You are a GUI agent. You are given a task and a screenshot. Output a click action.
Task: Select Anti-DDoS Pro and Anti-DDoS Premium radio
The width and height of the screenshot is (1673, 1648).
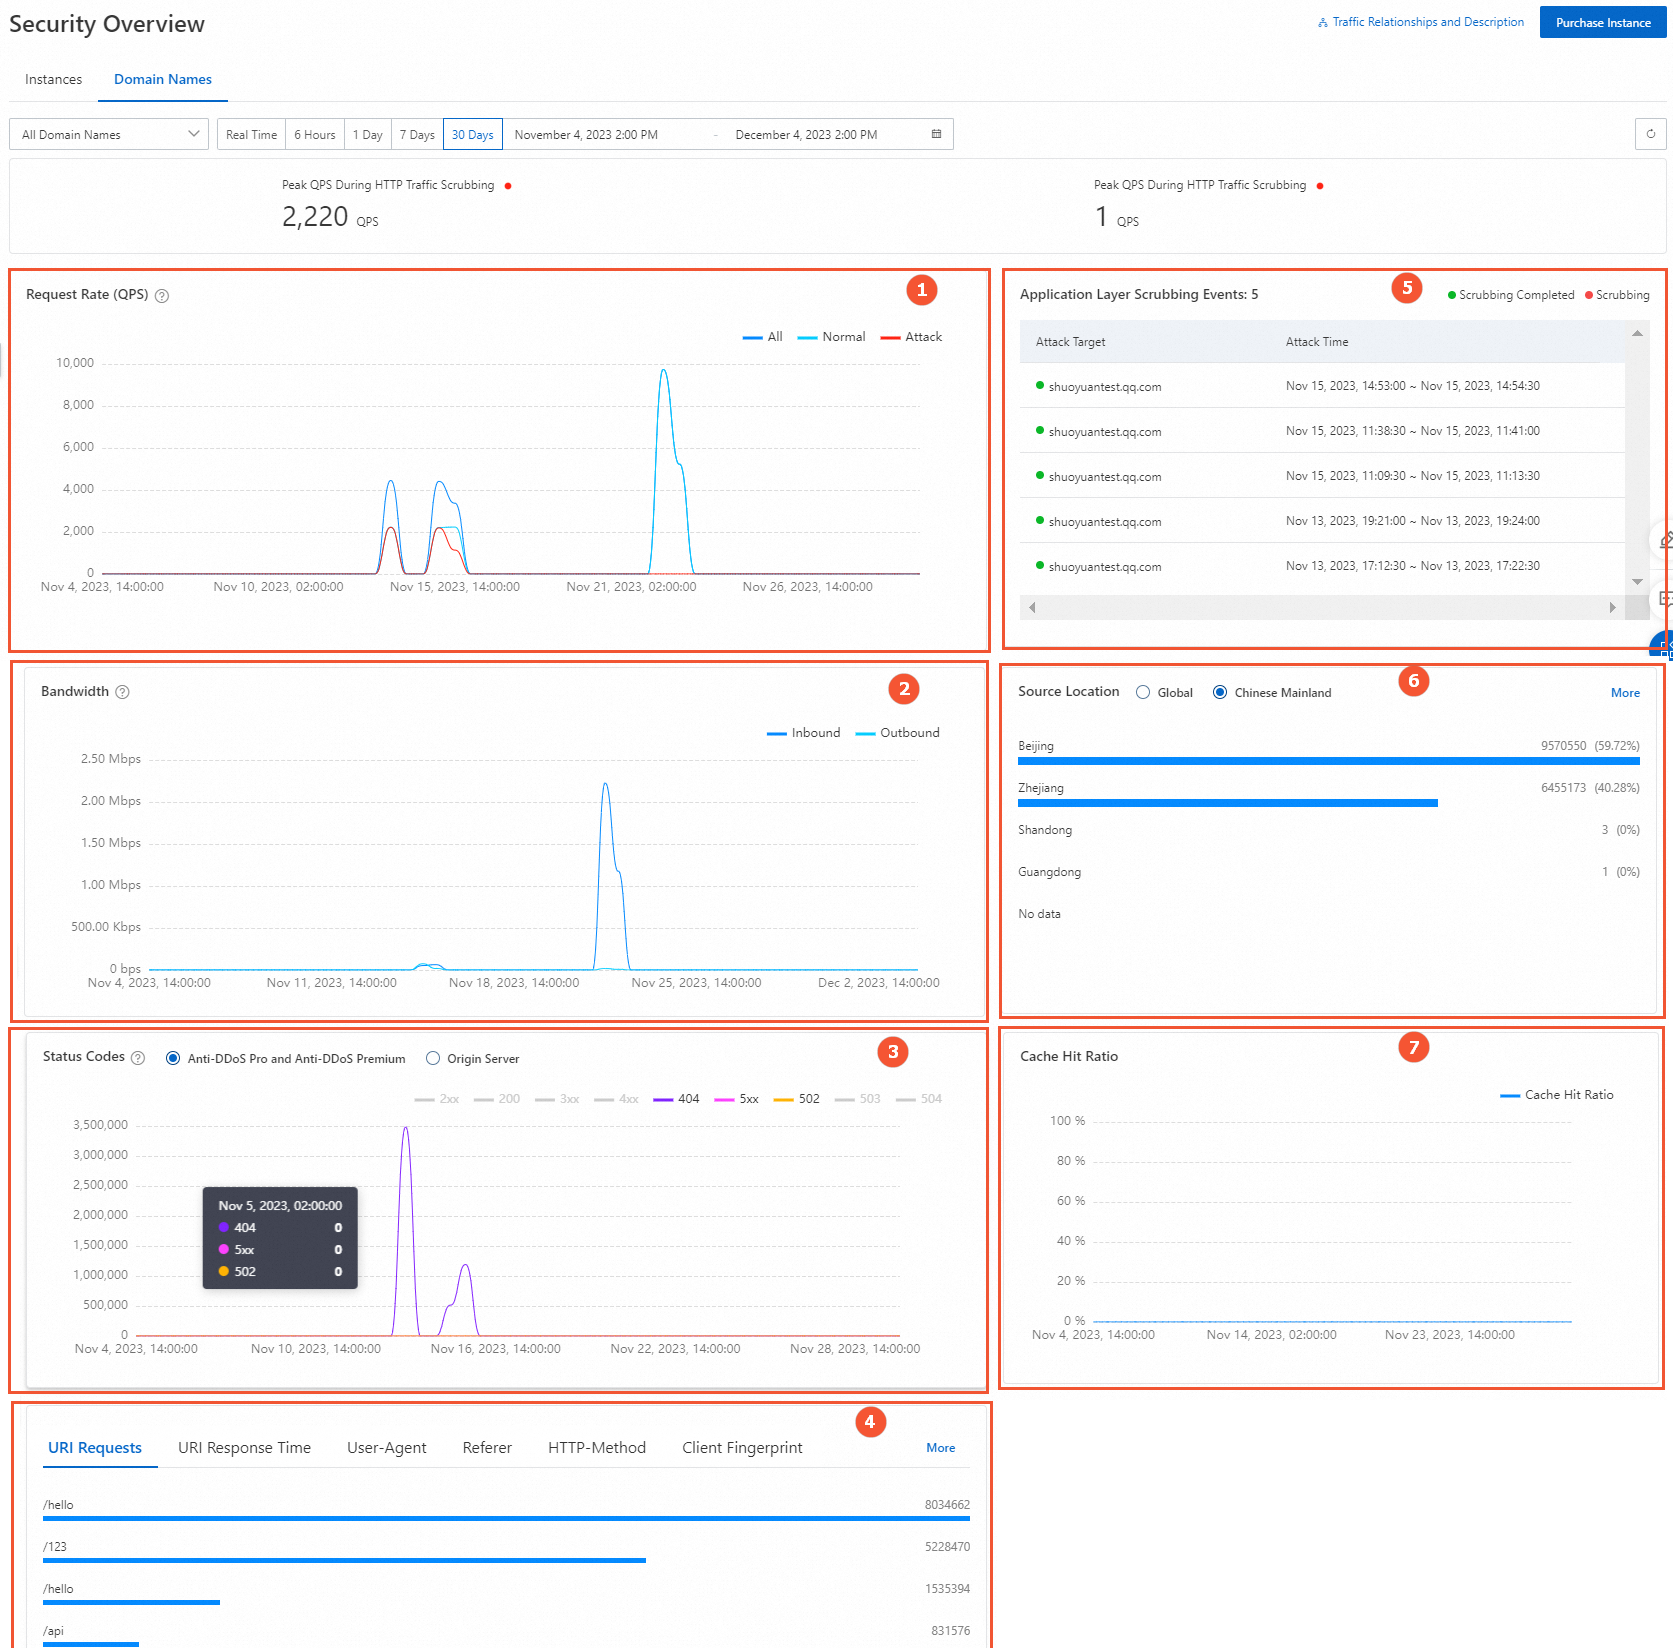(x=173, y=1058)
